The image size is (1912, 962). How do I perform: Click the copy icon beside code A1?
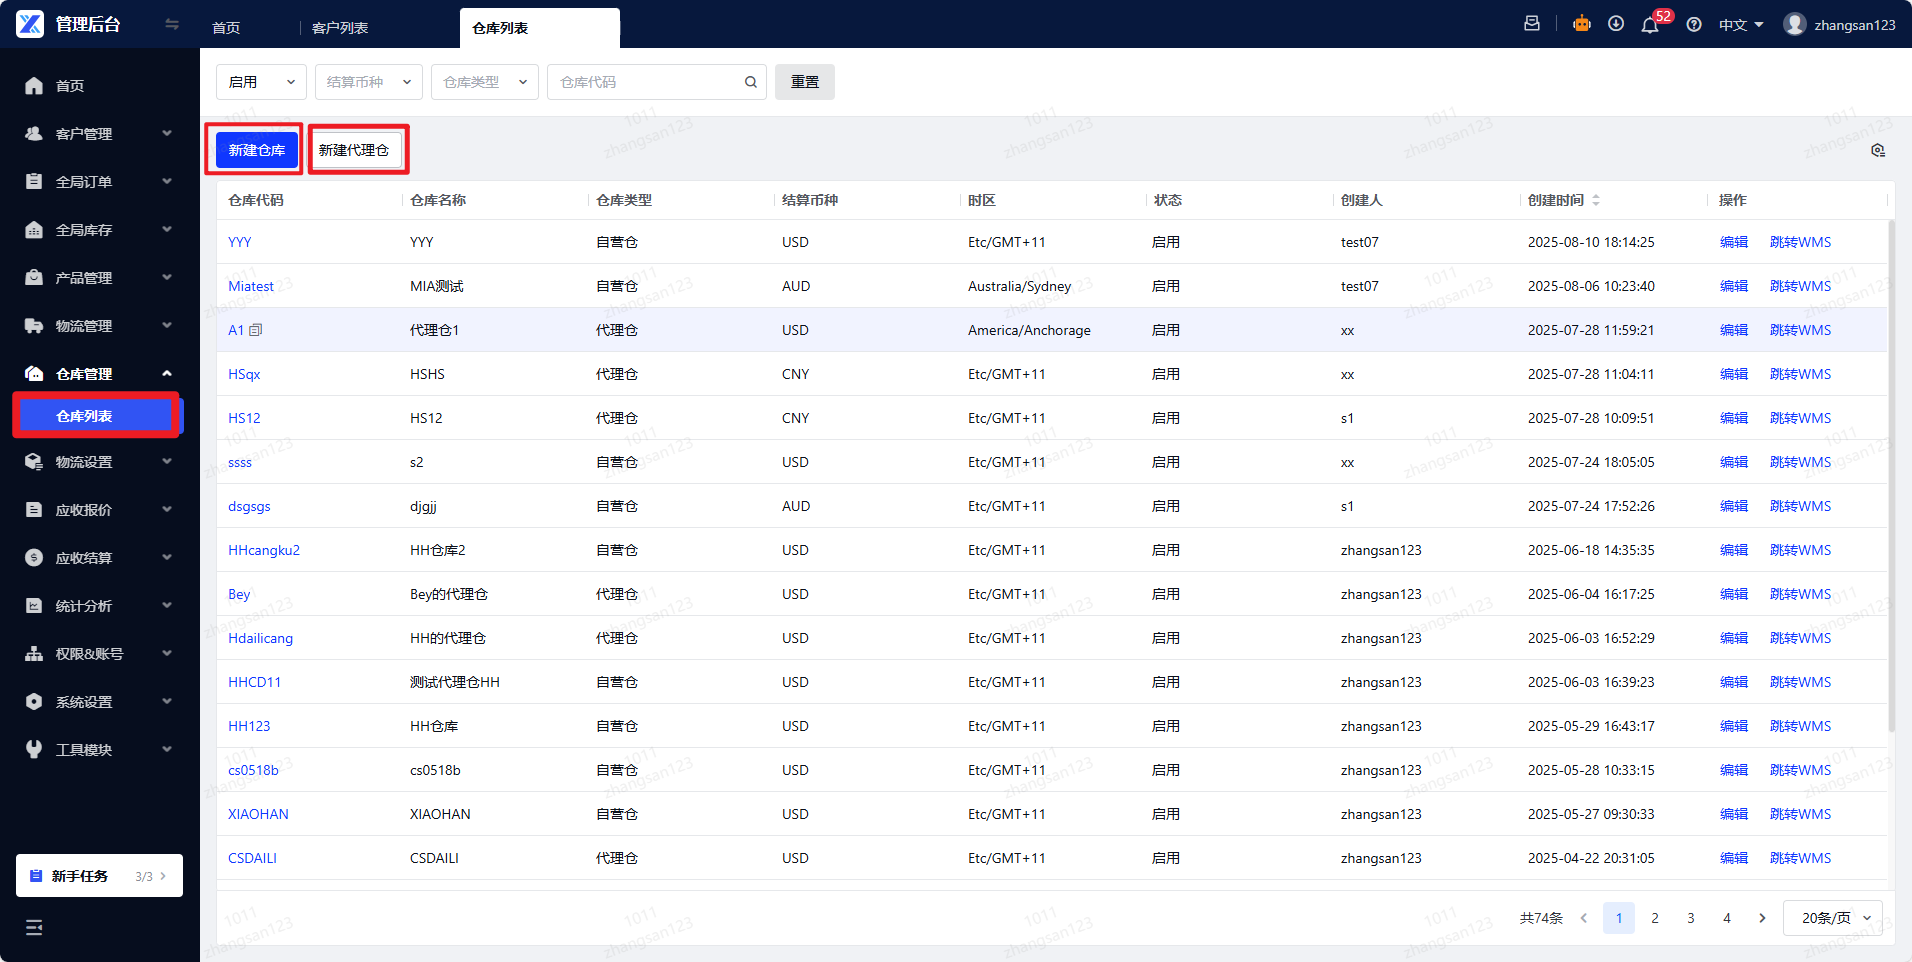pos(256,330)
